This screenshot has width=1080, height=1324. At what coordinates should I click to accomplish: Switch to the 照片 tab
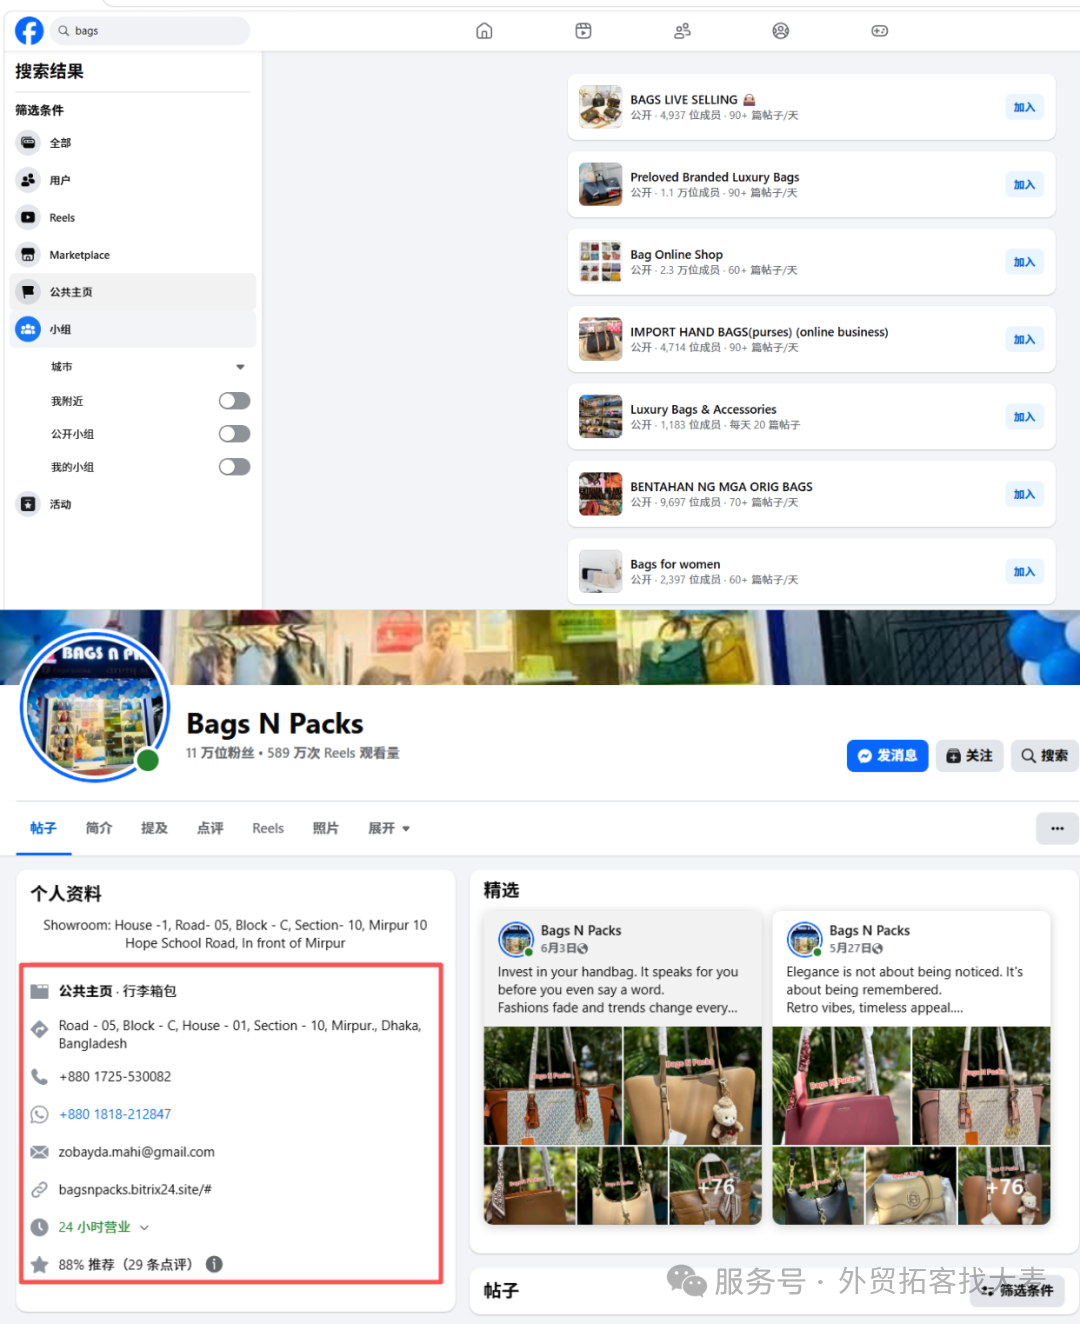coord(325,828)
